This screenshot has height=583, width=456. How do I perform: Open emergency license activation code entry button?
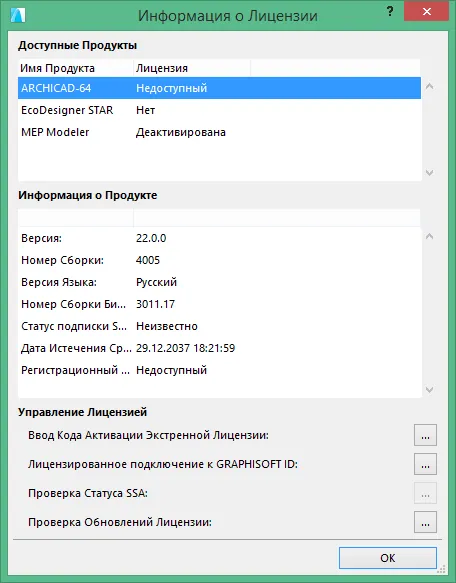[x=425, y=435]
